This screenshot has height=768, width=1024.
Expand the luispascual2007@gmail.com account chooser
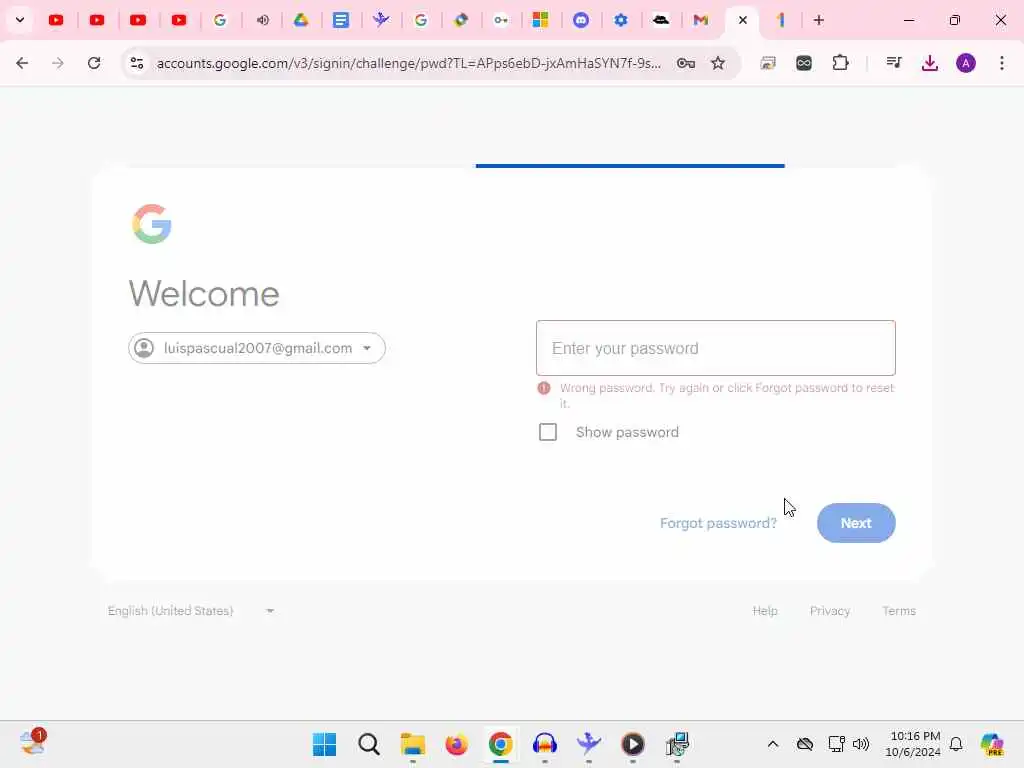[257, 348]
